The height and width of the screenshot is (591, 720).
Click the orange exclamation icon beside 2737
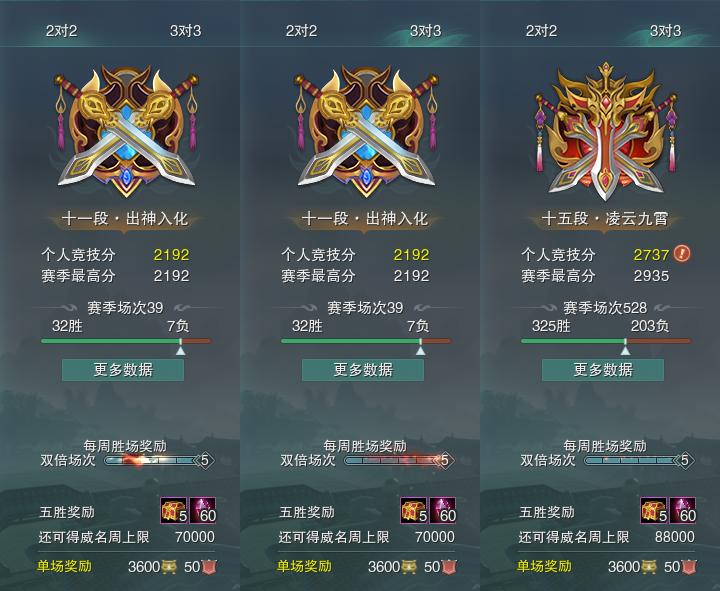(682, 253)
